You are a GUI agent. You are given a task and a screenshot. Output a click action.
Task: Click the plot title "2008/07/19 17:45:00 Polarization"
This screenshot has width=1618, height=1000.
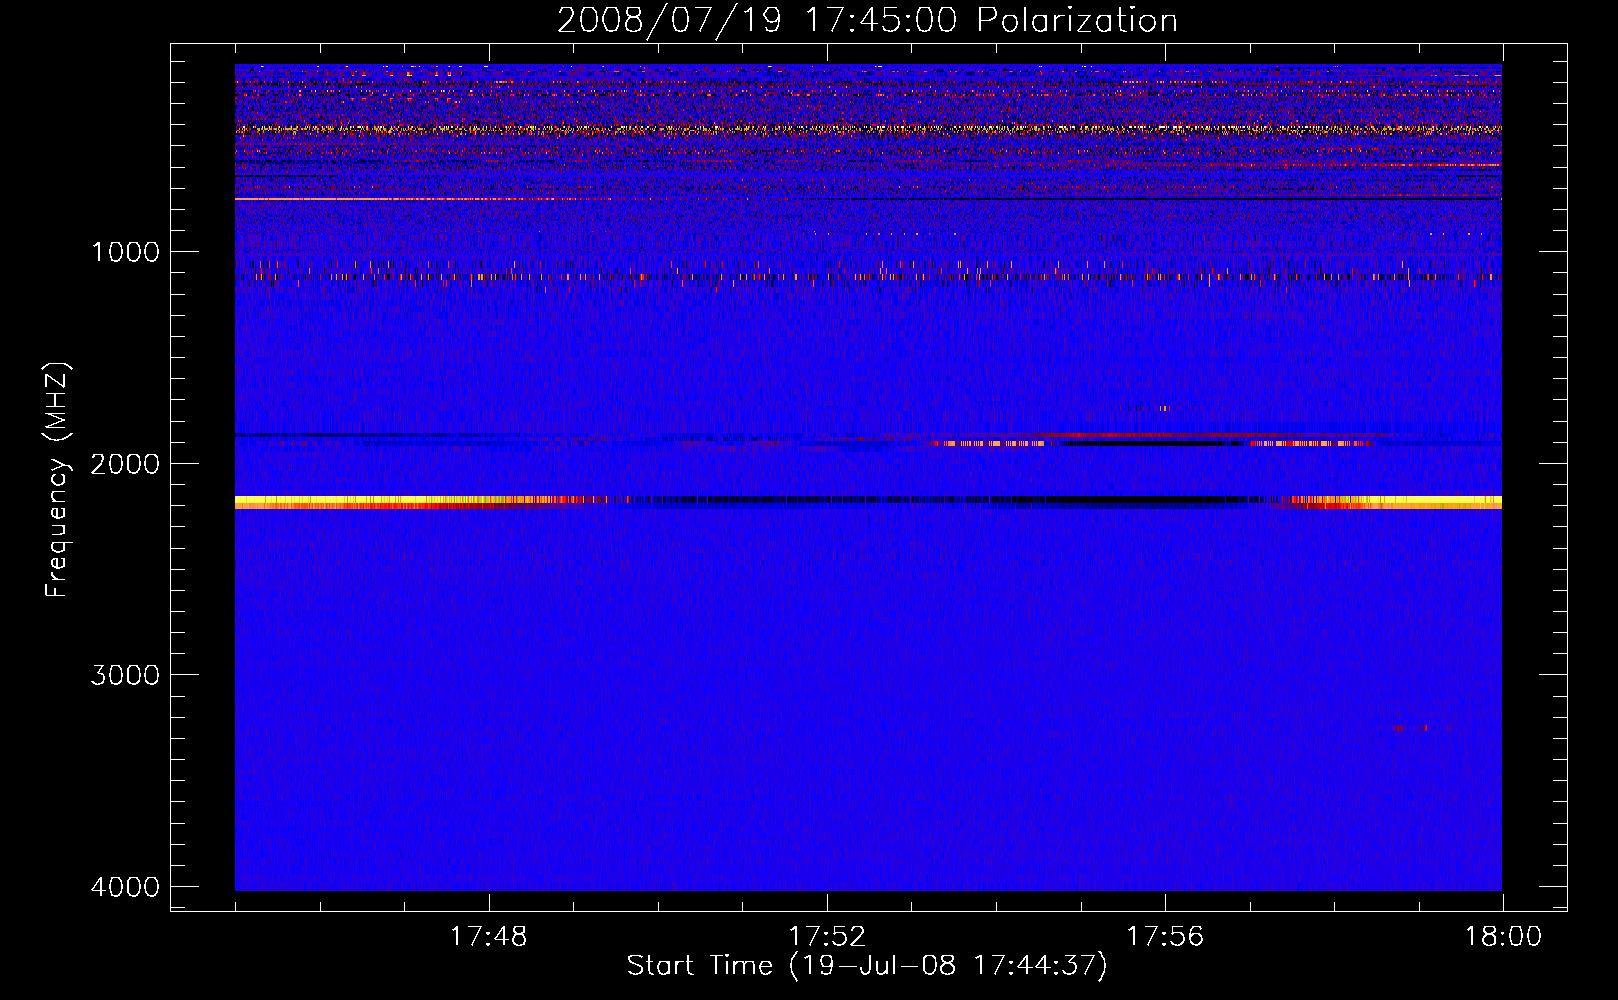click(x=867, y=21)
